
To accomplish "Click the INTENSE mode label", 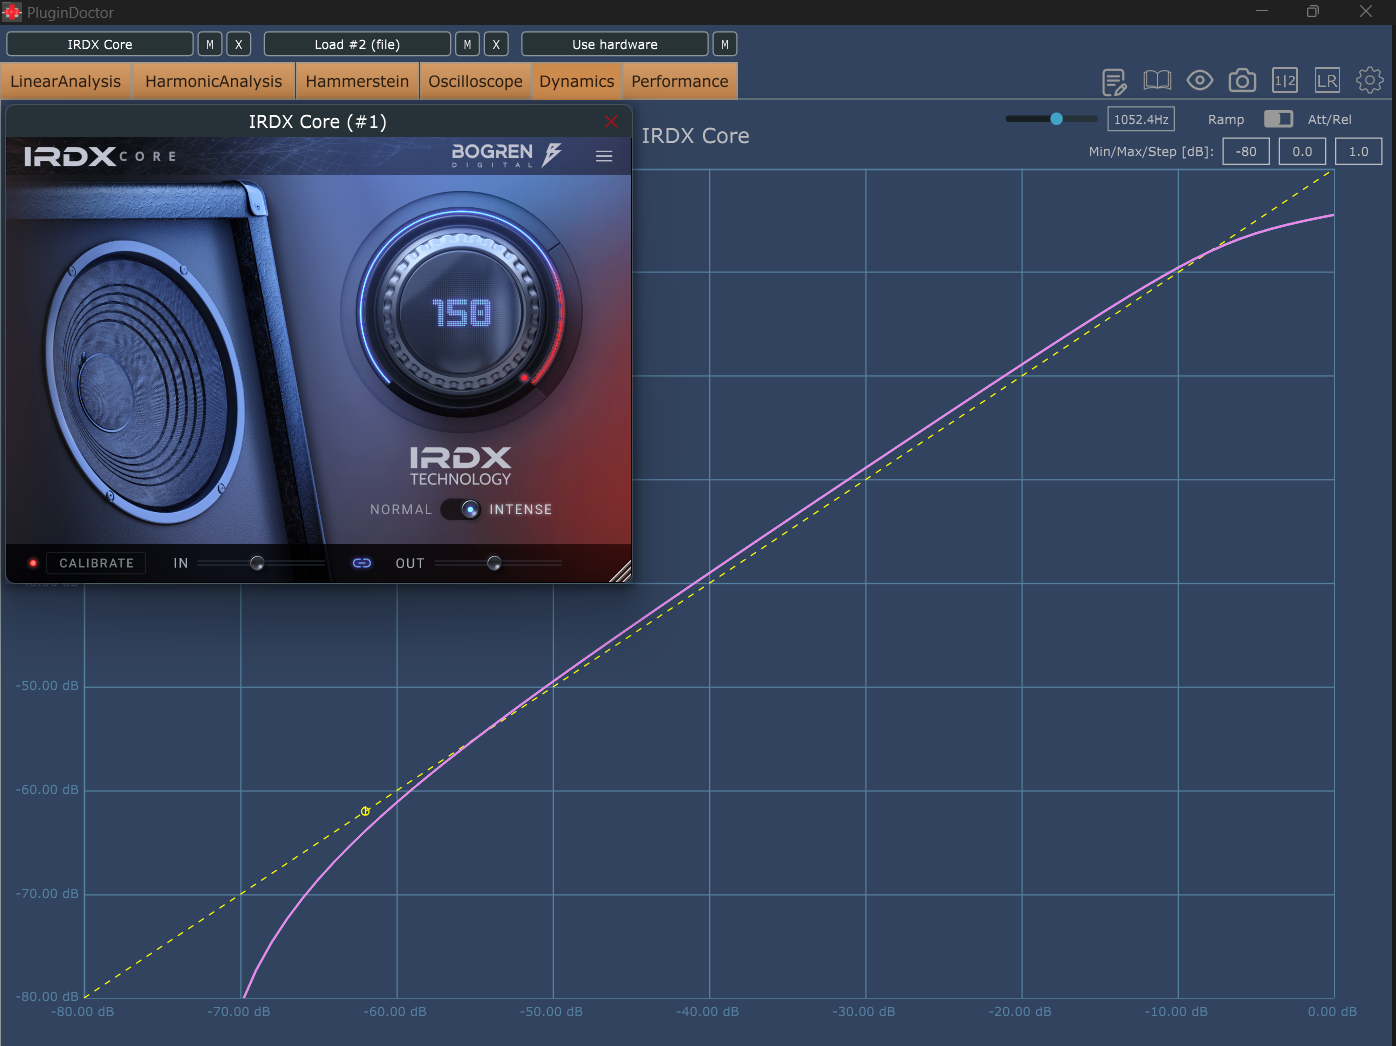I will pos(521,509).
